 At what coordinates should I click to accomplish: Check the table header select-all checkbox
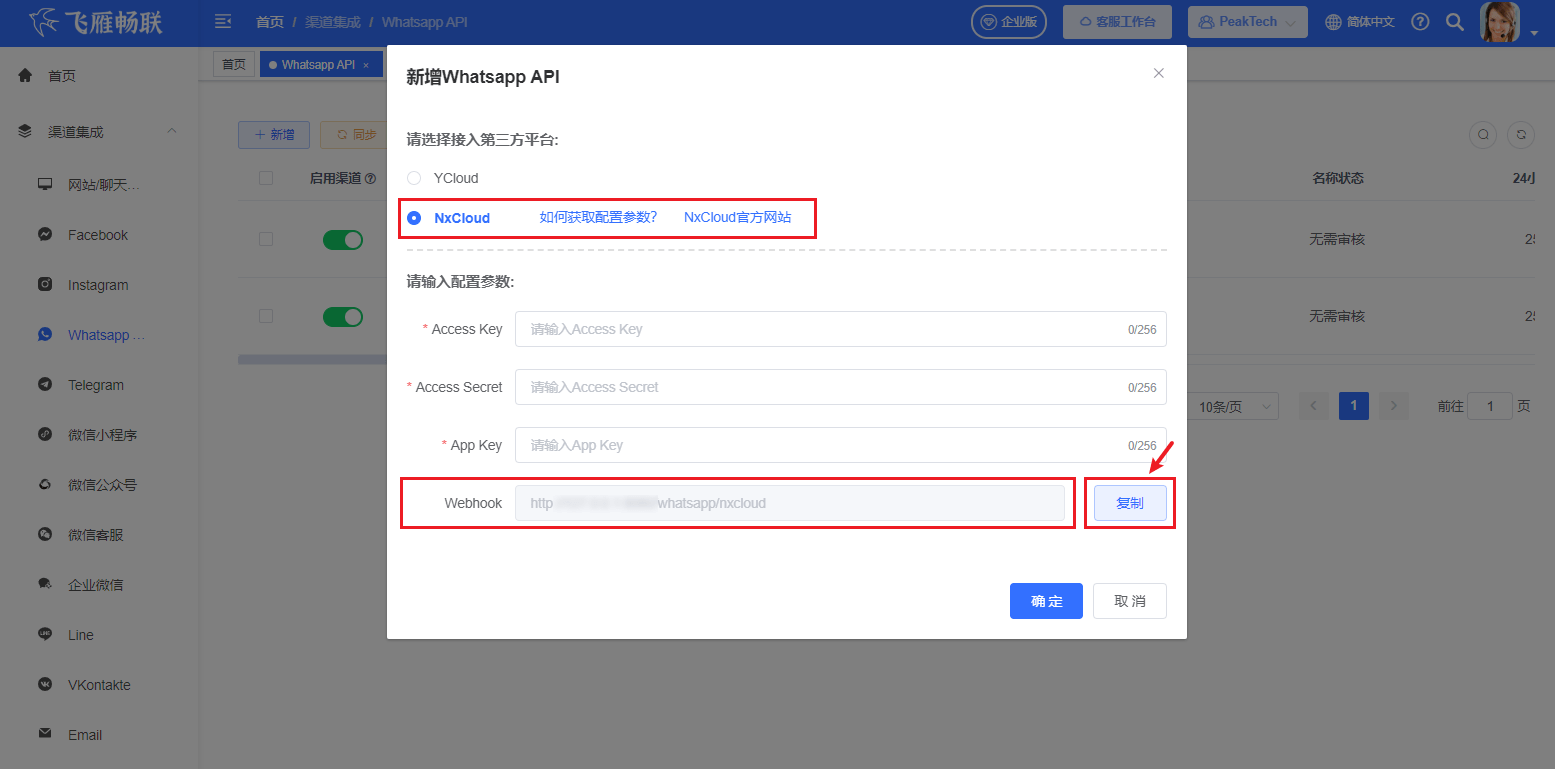click(x=266, y=178)
